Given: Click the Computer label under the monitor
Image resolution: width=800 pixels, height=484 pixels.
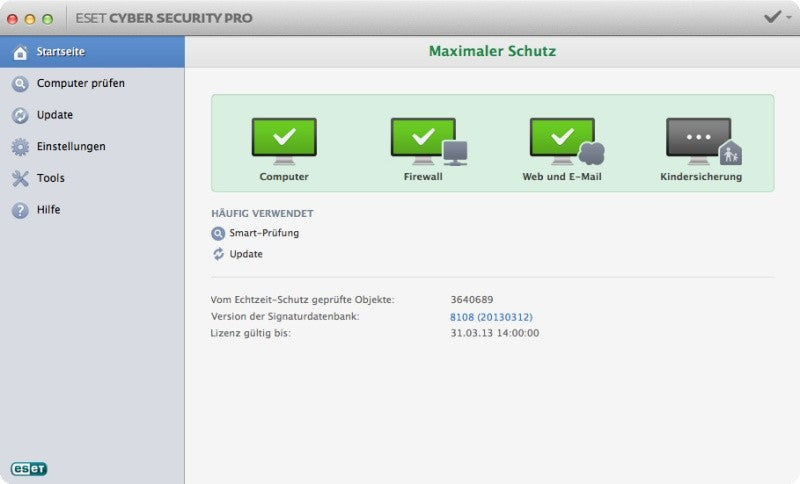Looking at the screenshot, I should coord(284,176).
